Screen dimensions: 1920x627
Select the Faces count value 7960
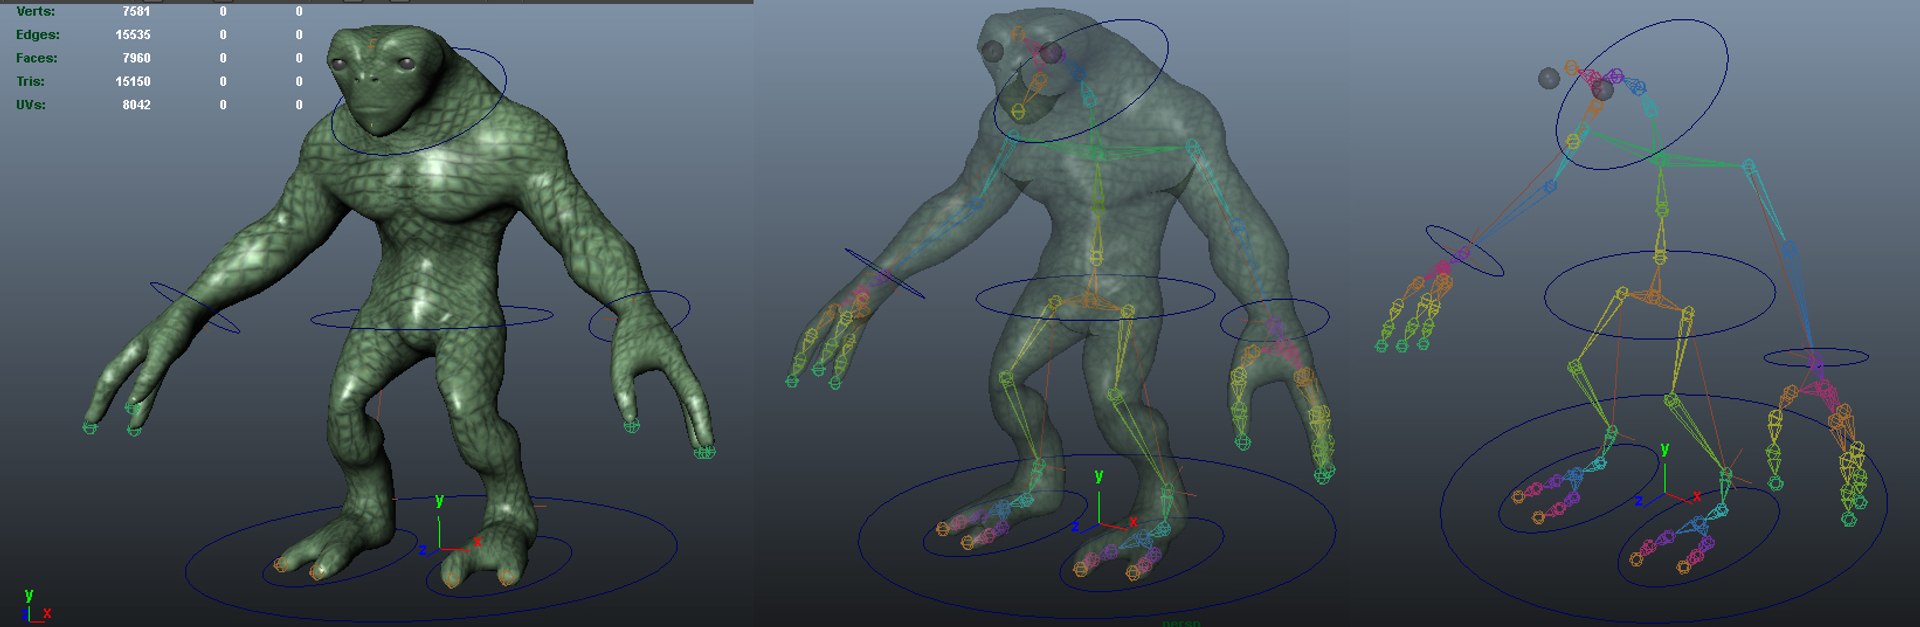pos(136,58)
